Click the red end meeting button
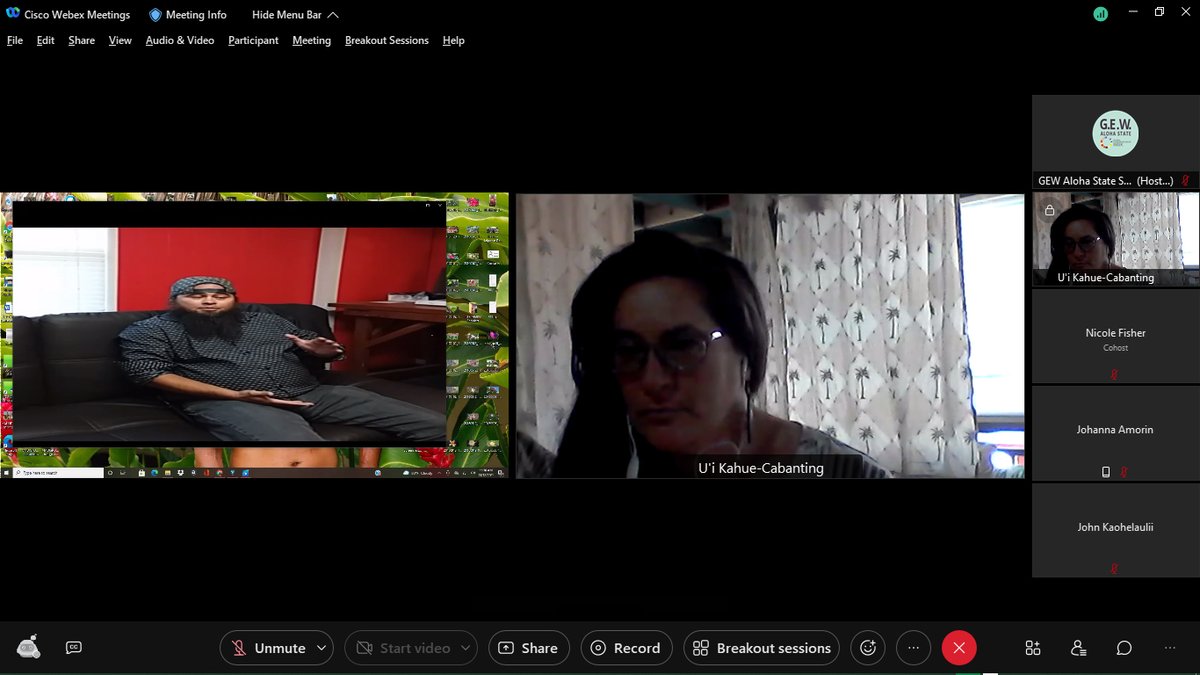 (958, 648)
